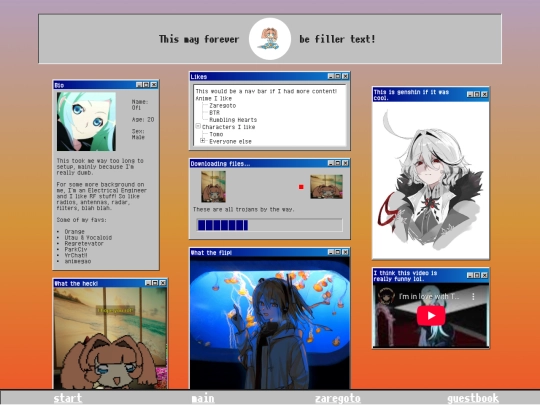Collapse the Characters I like tree node

pyautogui.click(x=198, y=126)
